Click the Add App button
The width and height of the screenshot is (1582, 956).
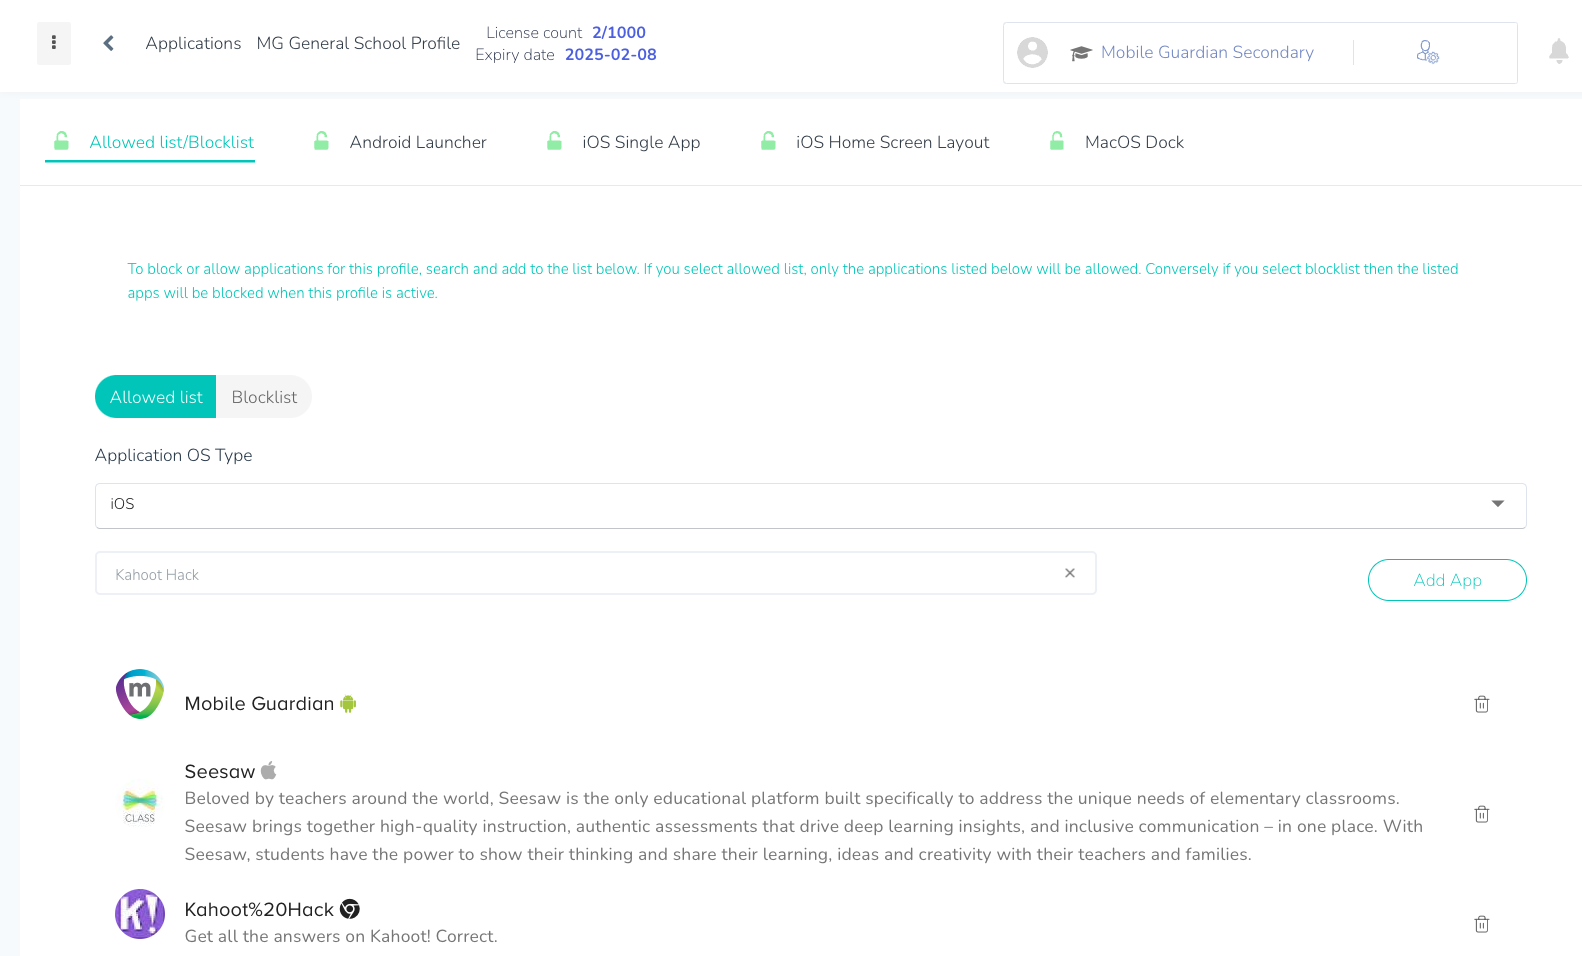coord(1447,580)
